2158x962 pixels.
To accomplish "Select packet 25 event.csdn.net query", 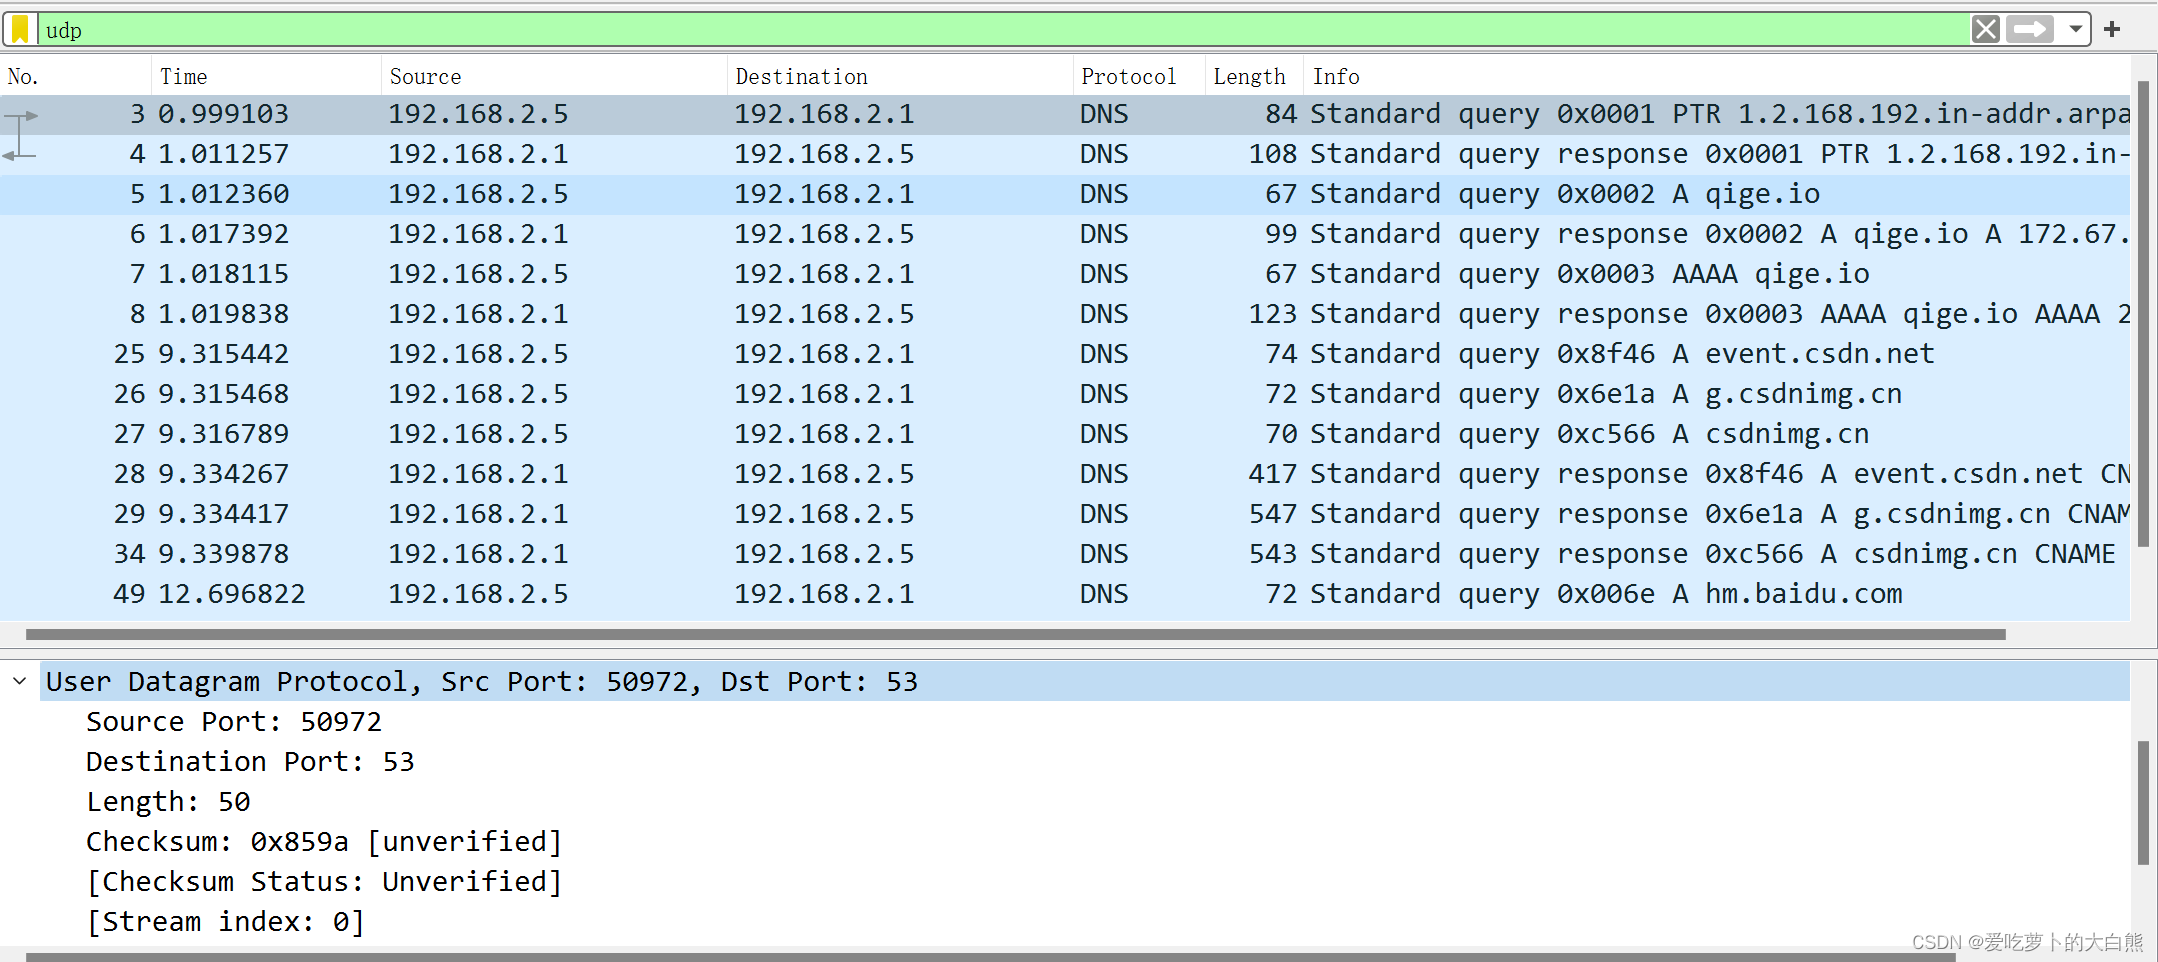I will click(x=1065, y=354).
